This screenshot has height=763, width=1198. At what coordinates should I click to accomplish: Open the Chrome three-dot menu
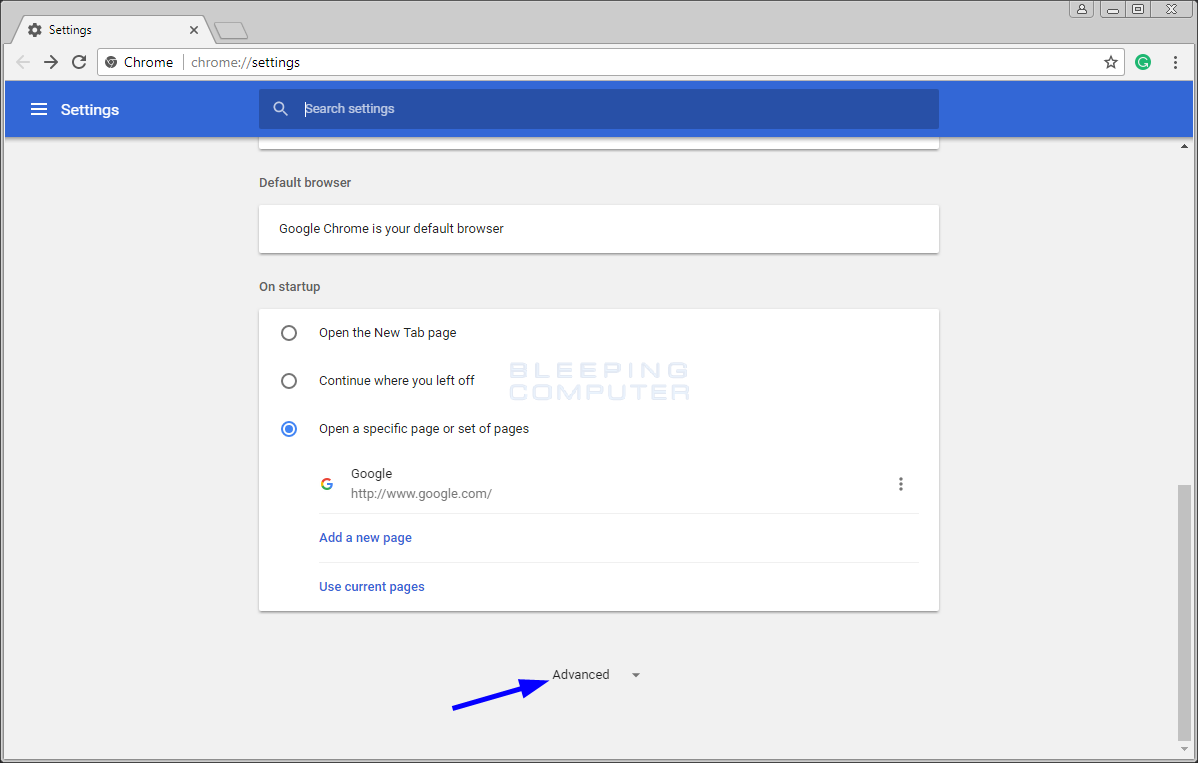1175,62
